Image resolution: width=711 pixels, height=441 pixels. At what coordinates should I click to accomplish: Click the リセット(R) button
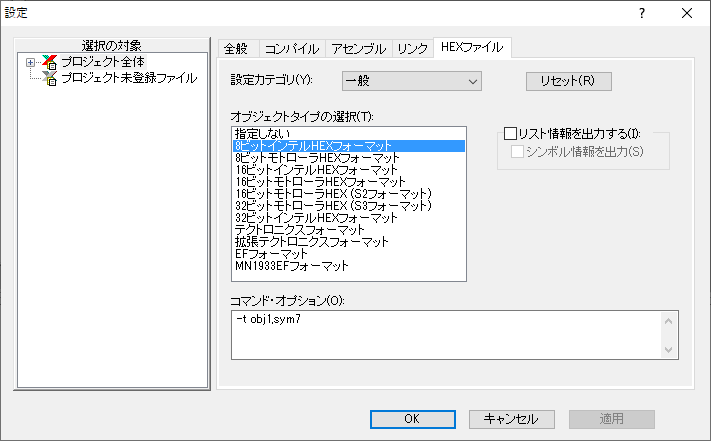tap(569, 81)
